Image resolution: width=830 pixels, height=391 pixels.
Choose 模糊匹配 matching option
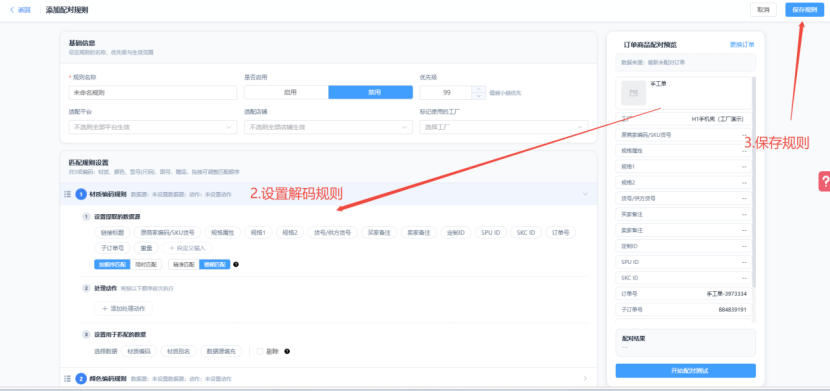215,265
